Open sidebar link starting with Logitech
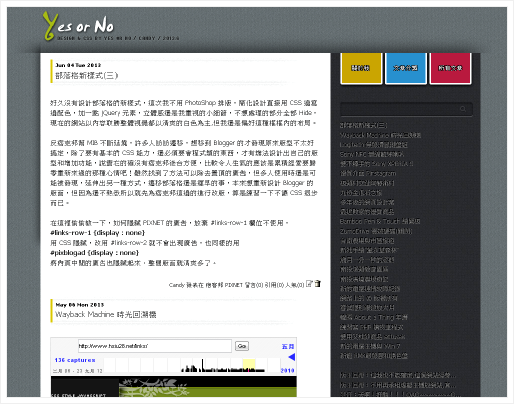This screenshot has height=404, width=514. click(373, 145)
